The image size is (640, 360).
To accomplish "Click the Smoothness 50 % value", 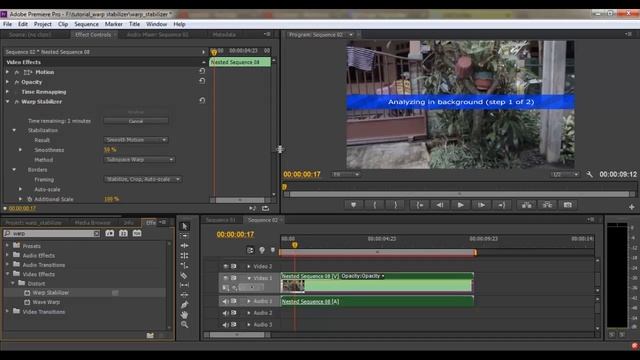I will coord(110,150).
